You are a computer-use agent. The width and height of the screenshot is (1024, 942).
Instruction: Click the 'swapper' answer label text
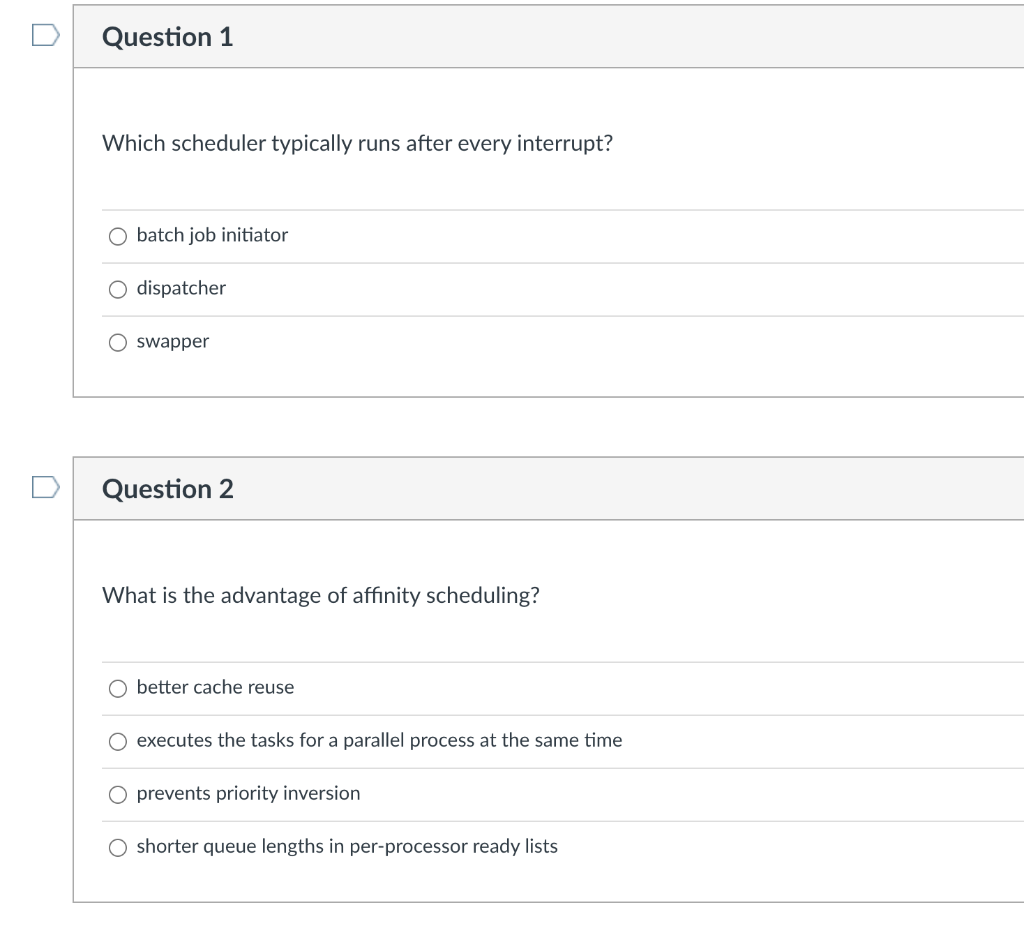click(173, 341)
